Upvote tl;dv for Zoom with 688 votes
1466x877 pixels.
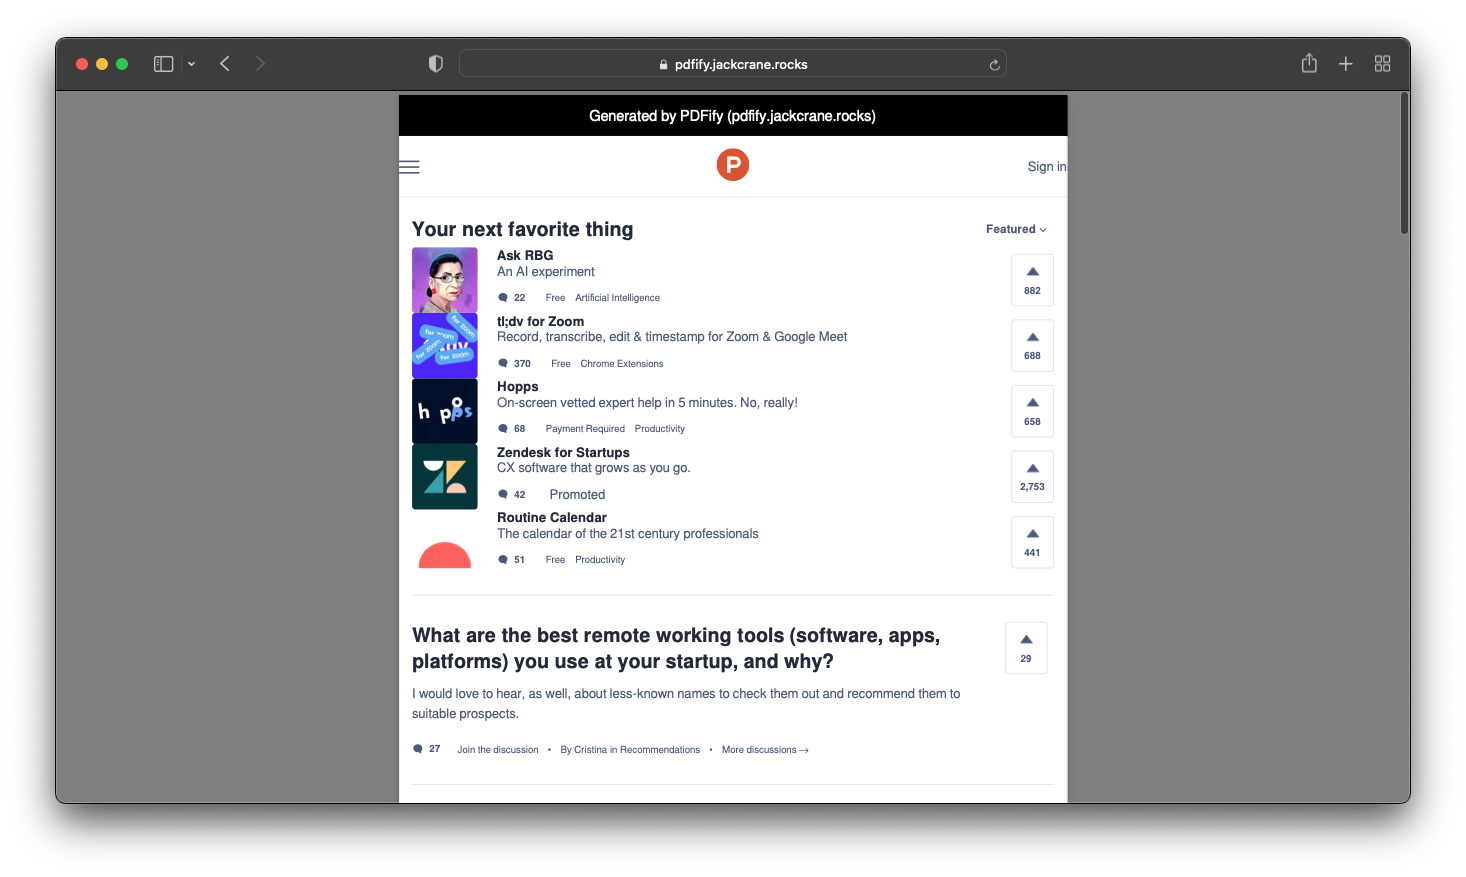coord(1032,346)
